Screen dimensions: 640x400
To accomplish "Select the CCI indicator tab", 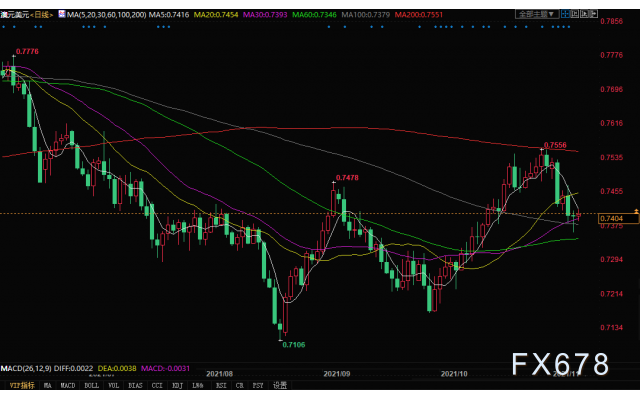I will coord(157,385).
